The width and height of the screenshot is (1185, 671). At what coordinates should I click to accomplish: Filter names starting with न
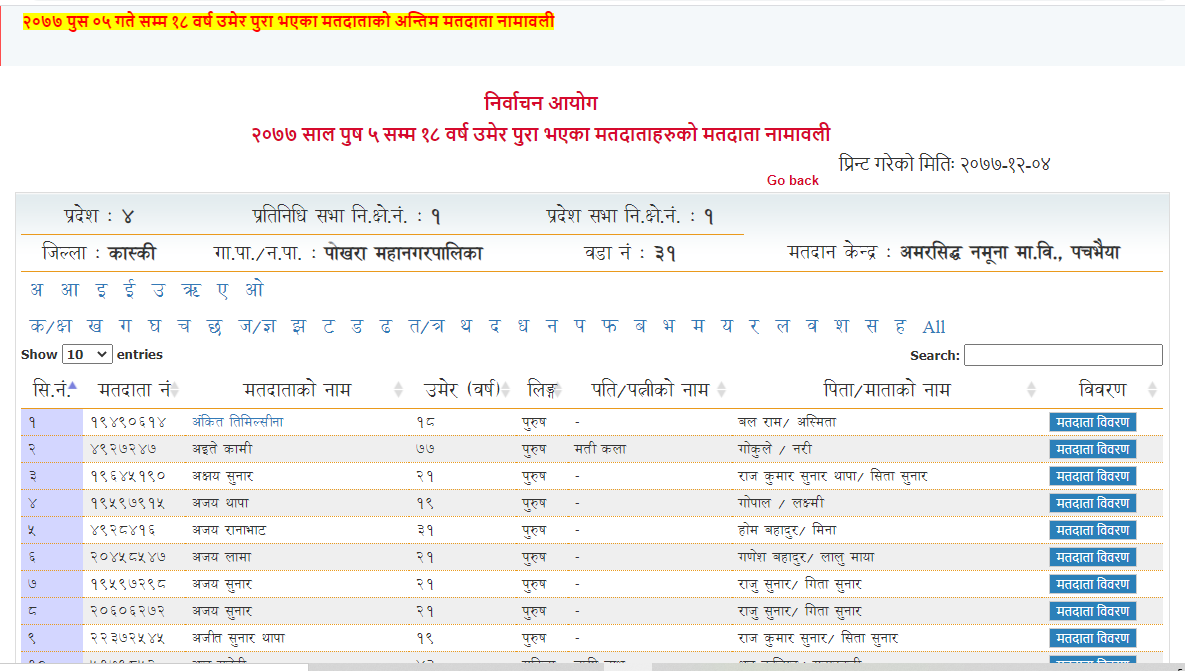(552, 326)
